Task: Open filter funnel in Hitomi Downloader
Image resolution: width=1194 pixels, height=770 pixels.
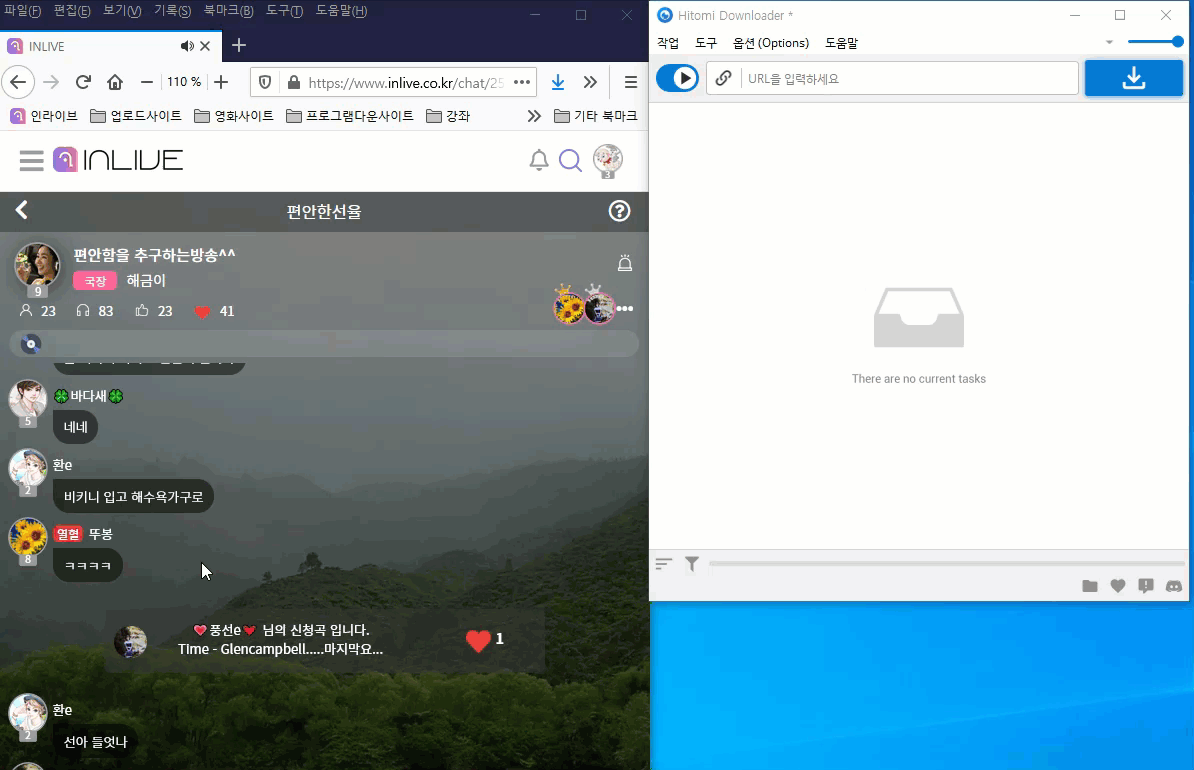Action: tap(691, 564)
